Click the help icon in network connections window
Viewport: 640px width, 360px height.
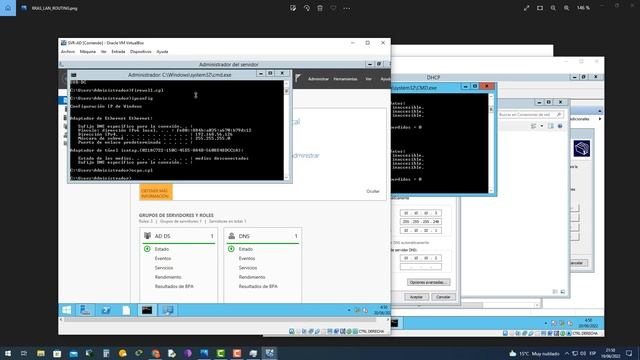click(x=560, y=126)
